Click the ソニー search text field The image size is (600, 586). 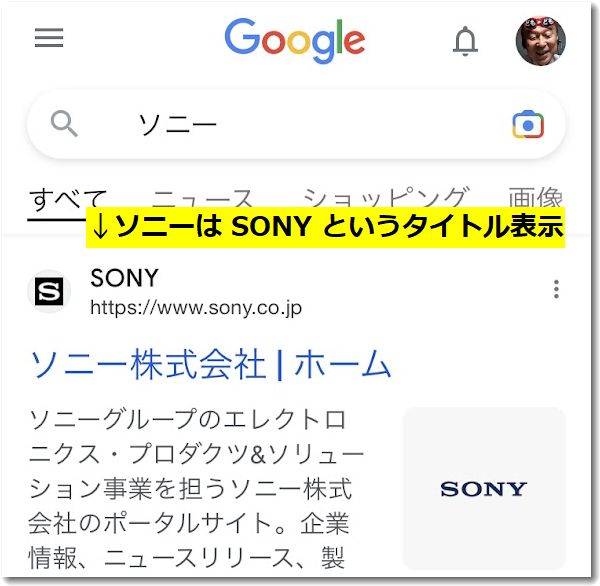[x=178, y=125]
